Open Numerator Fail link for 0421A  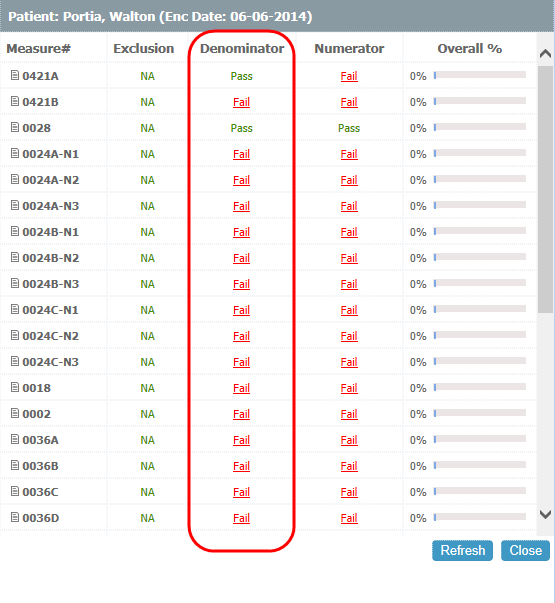coord(349,76)
